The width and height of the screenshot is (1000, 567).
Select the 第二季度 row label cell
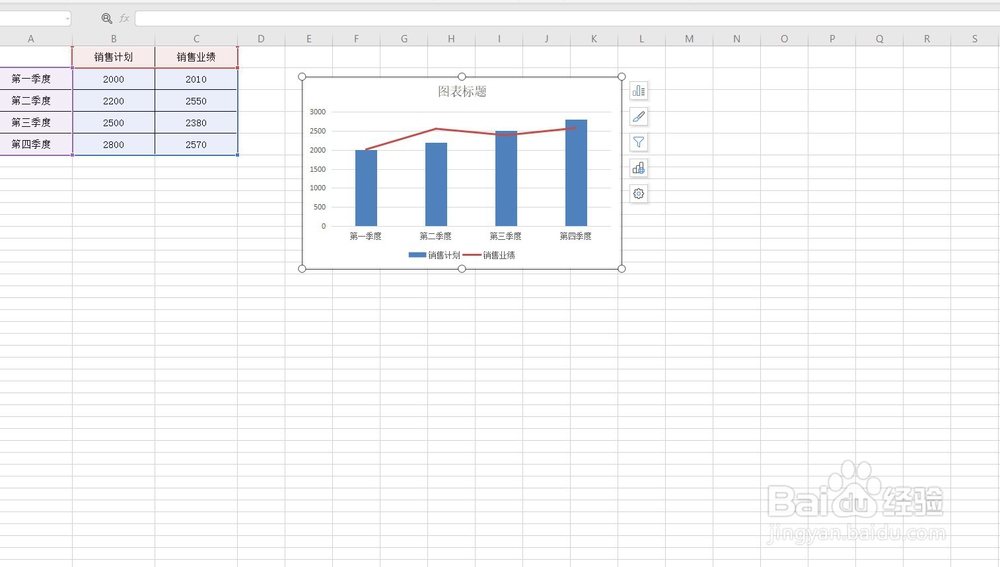coord(36,101)
